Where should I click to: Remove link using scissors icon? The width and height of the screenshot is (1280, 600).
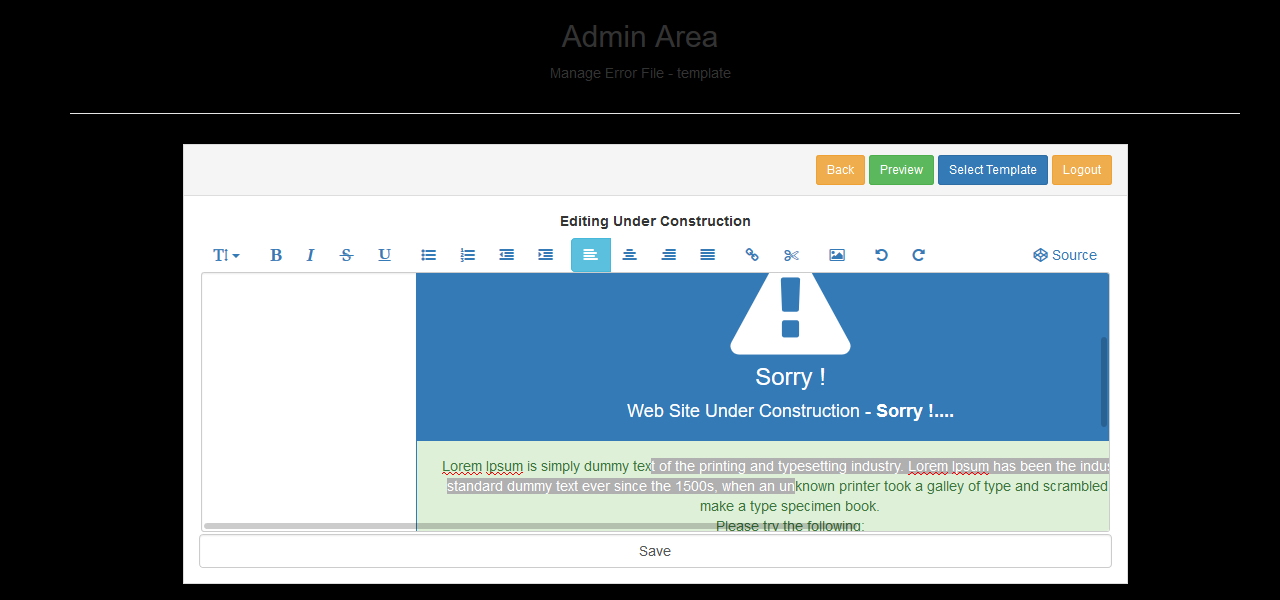(792, 255)
